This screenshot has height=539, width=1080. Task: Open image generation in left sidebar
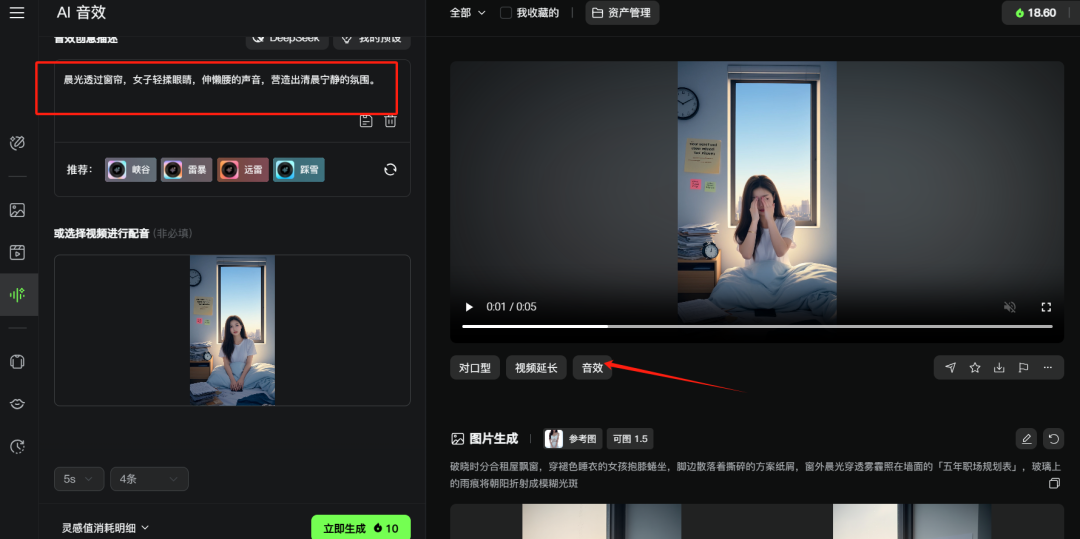tap(17, 210)
